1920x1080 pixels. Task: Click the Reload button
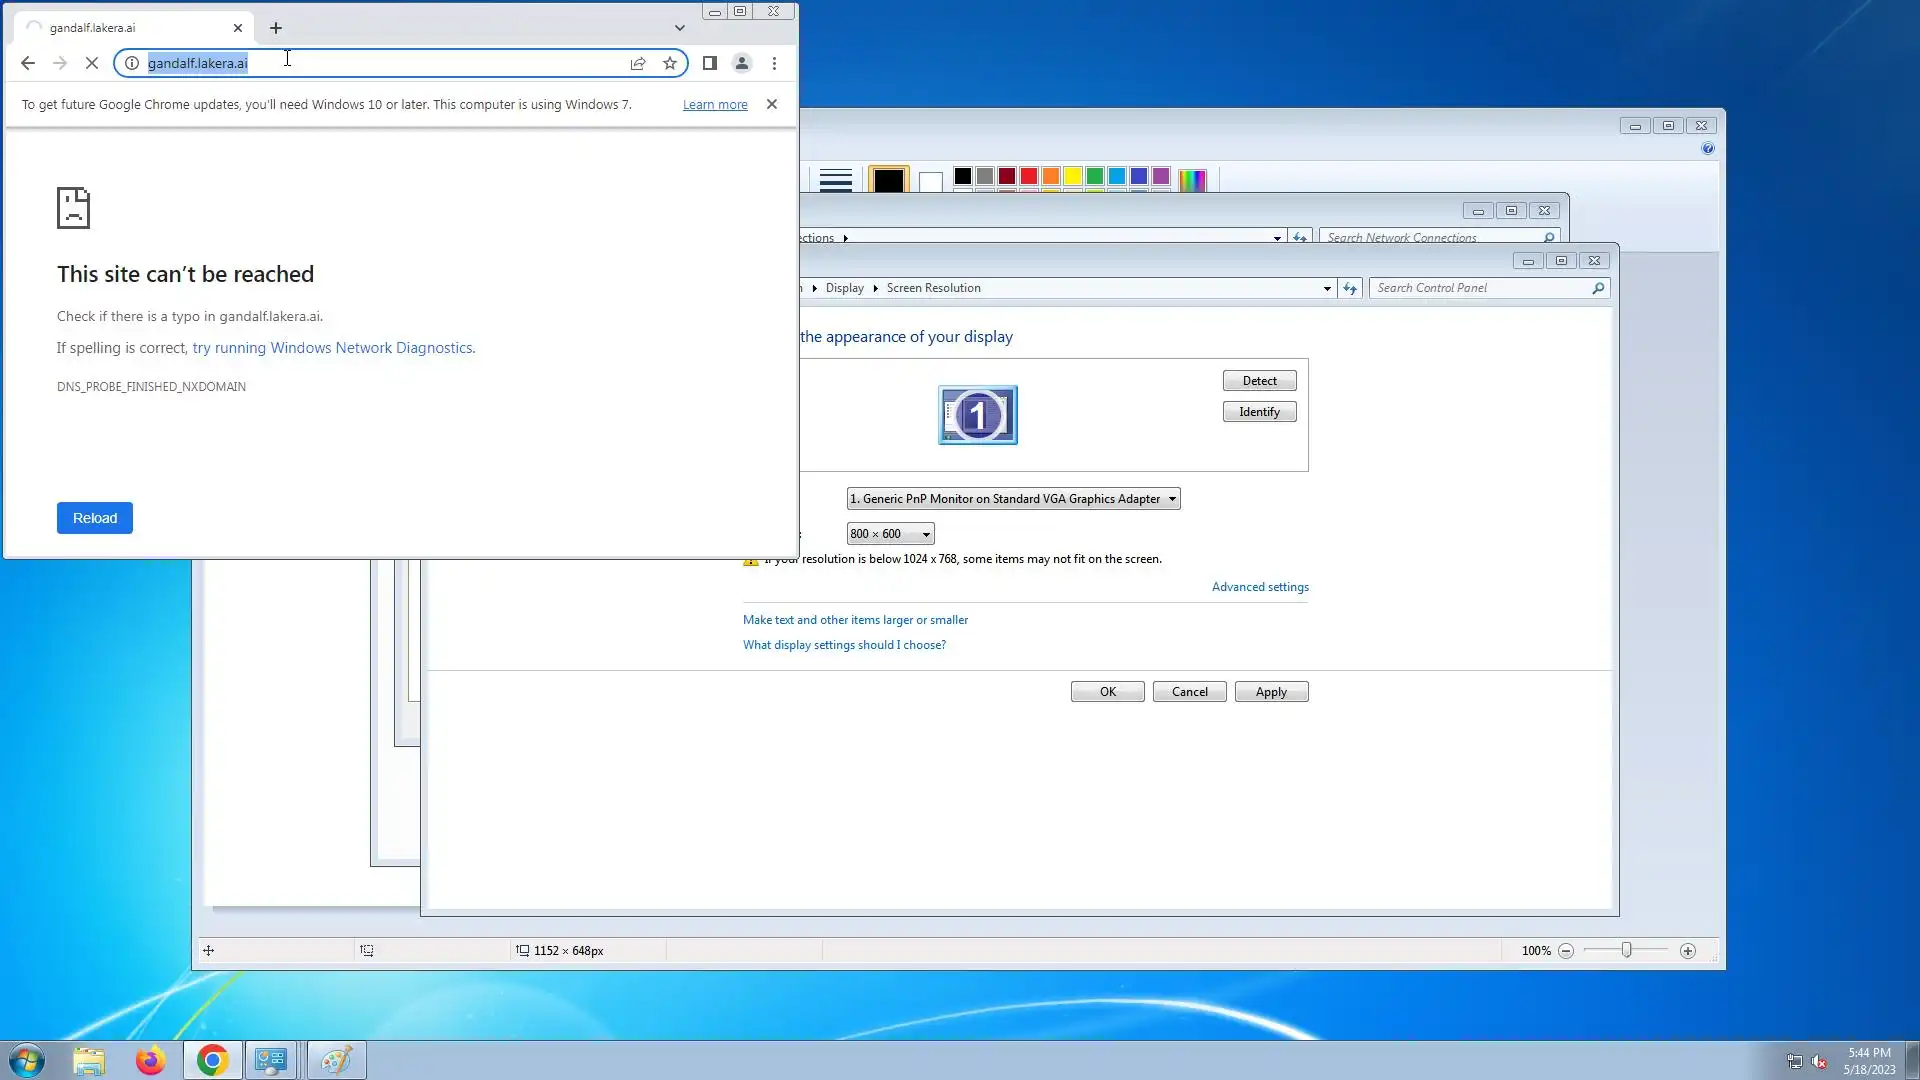point(95,518)
